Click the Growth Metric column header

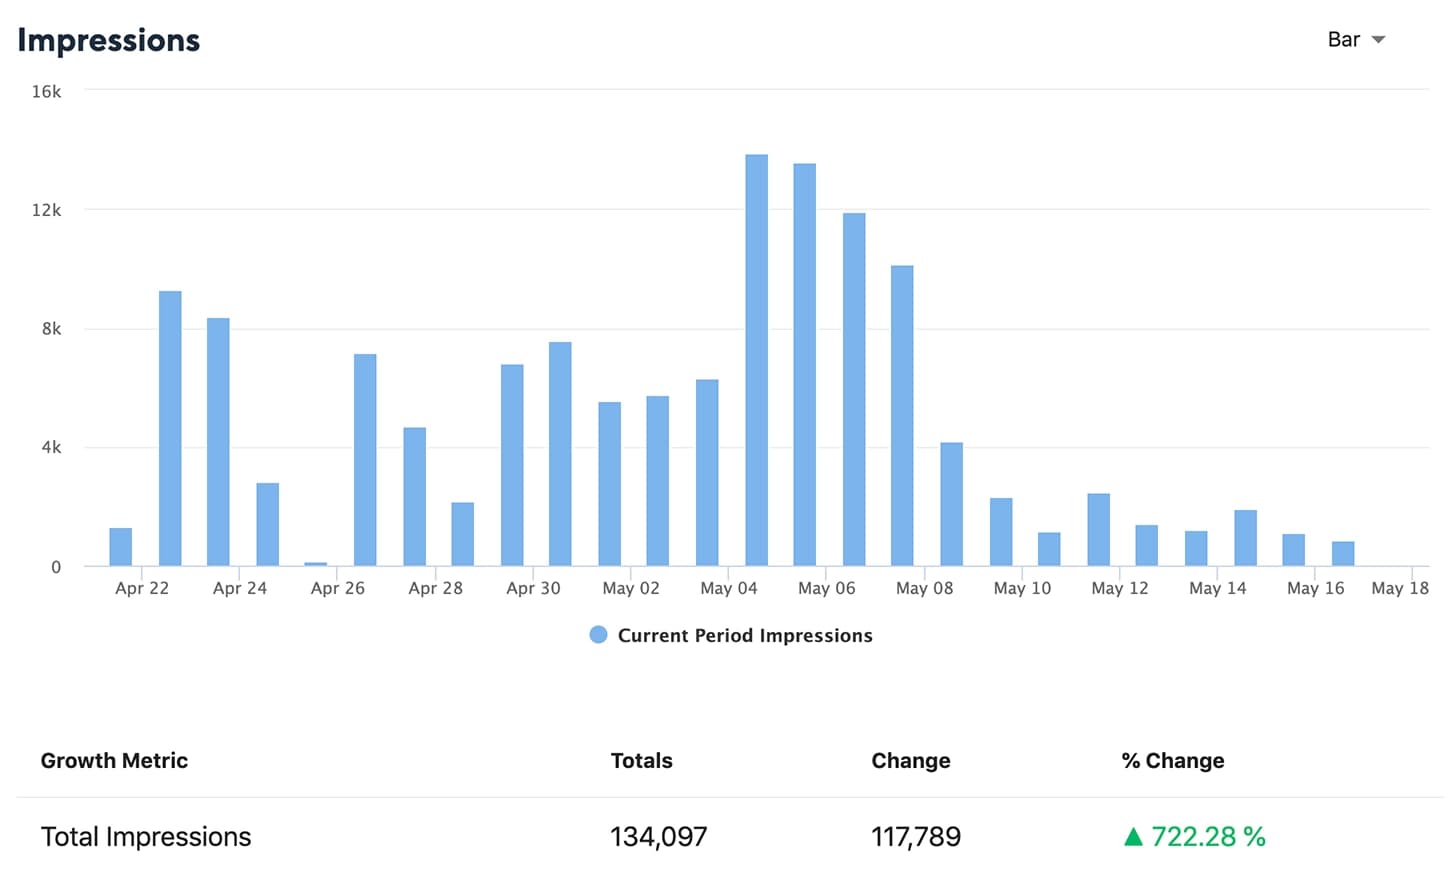114,760
